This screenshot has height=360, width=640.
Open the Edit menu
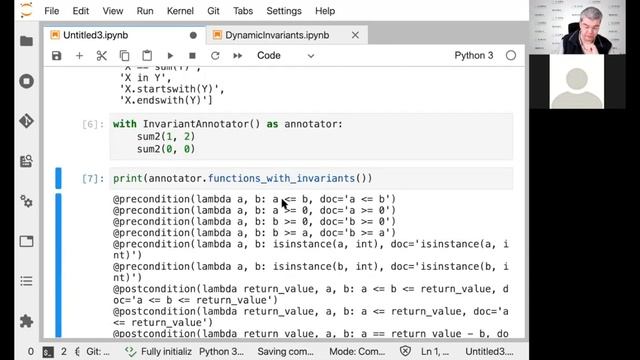tap(81, 11)
